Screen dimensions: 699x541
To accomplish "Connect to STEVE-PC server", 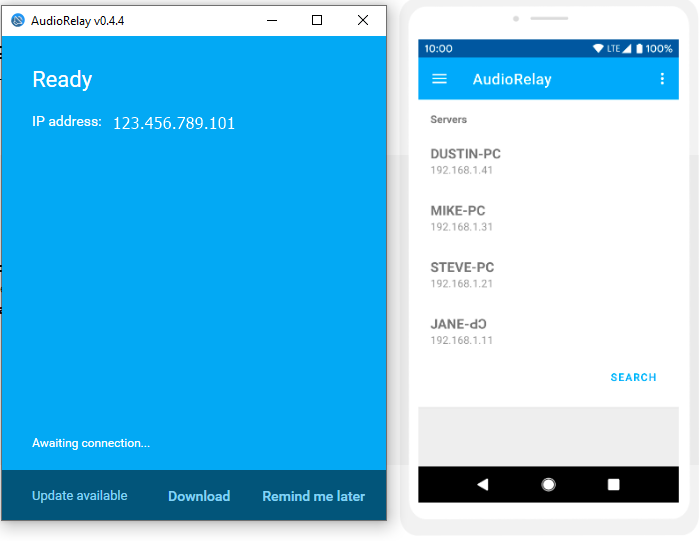I will [548, 275].
